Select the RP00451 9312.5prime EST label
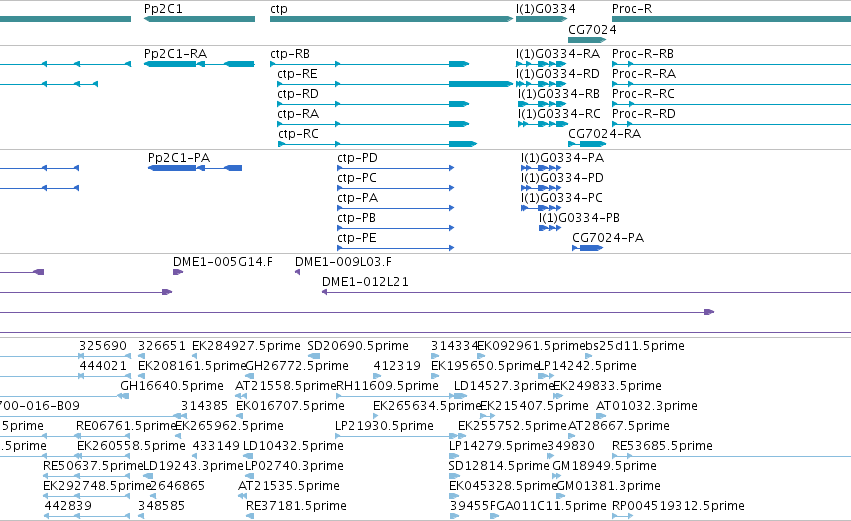The height and width of the screenshot is (521, 851). (x=678, y=507)
